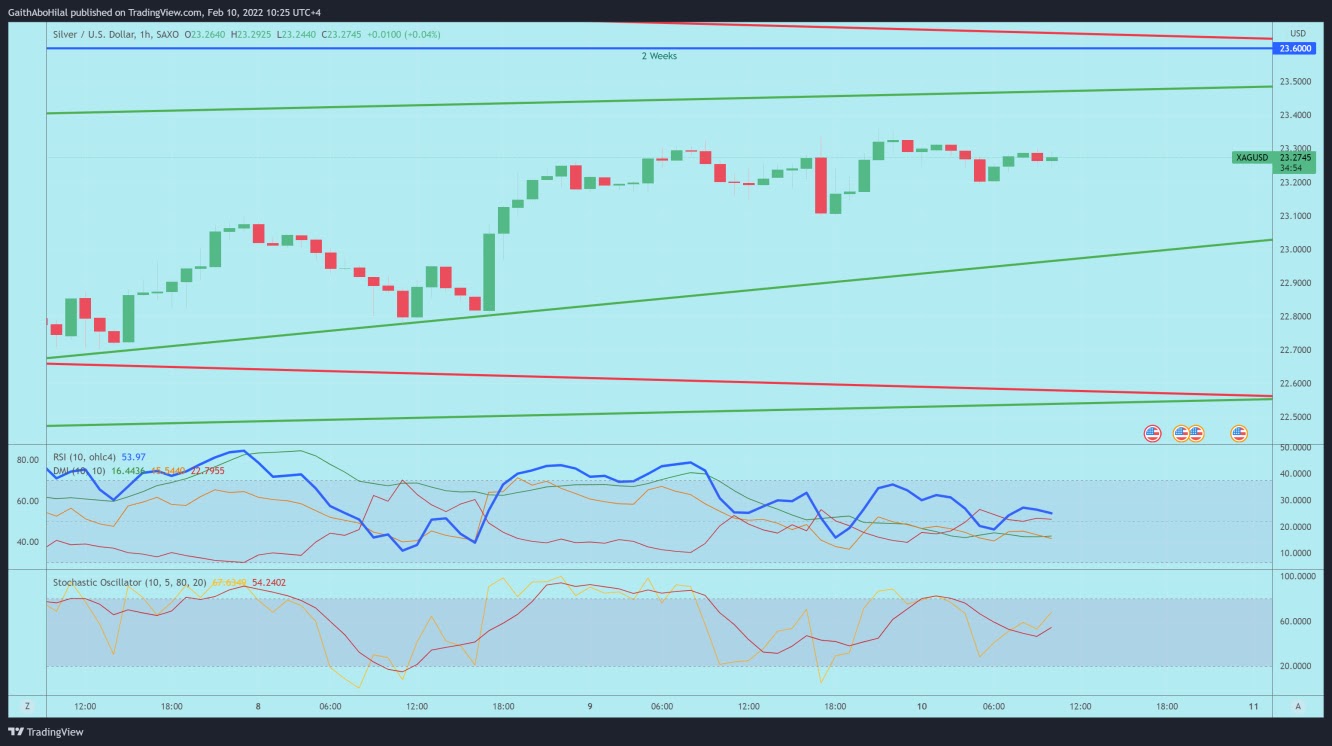Click the low value L23.2440 in the legend

pyautogui.click(x=295, y=34)
